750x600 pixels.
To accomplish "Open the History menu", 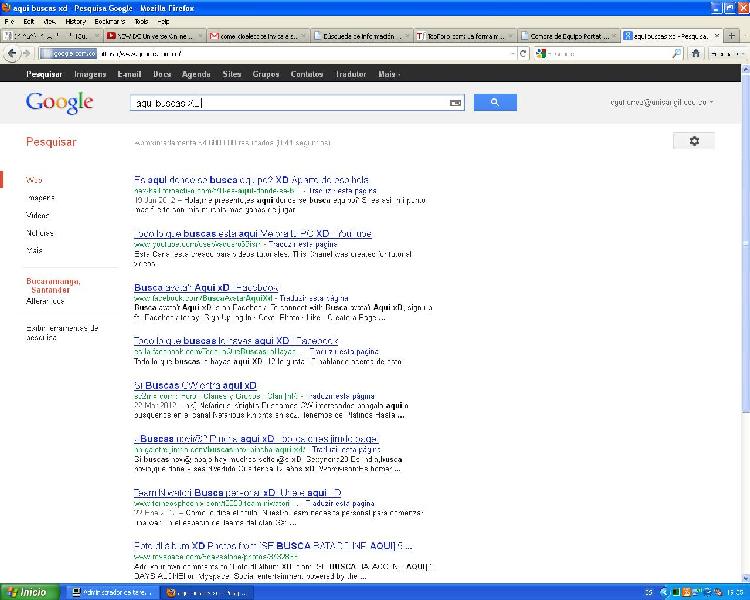I will (x=76, y=22).
